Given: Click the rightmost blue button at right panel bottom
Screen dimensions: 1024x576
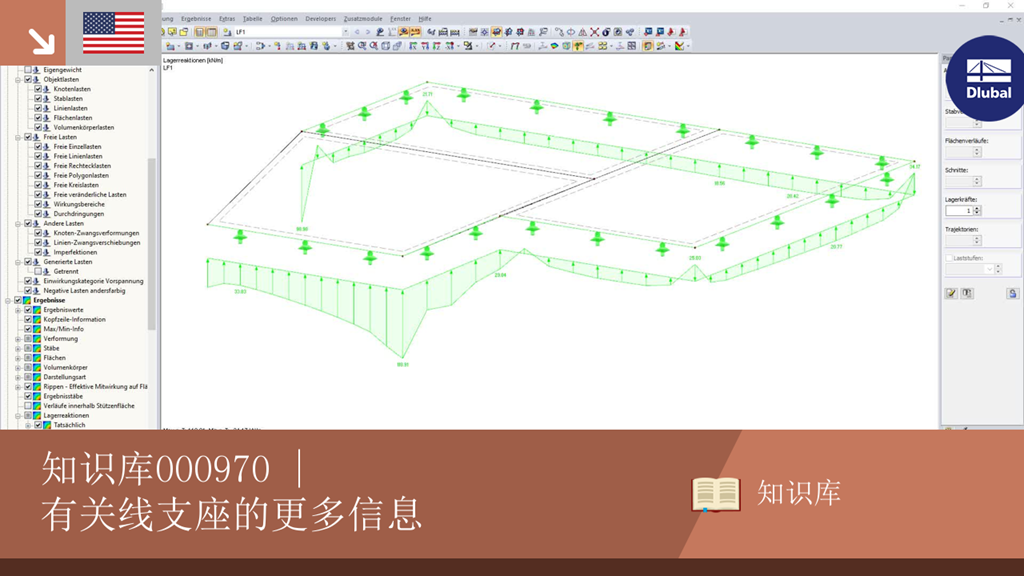Looking at the screenshot, I should point(1012,293).
